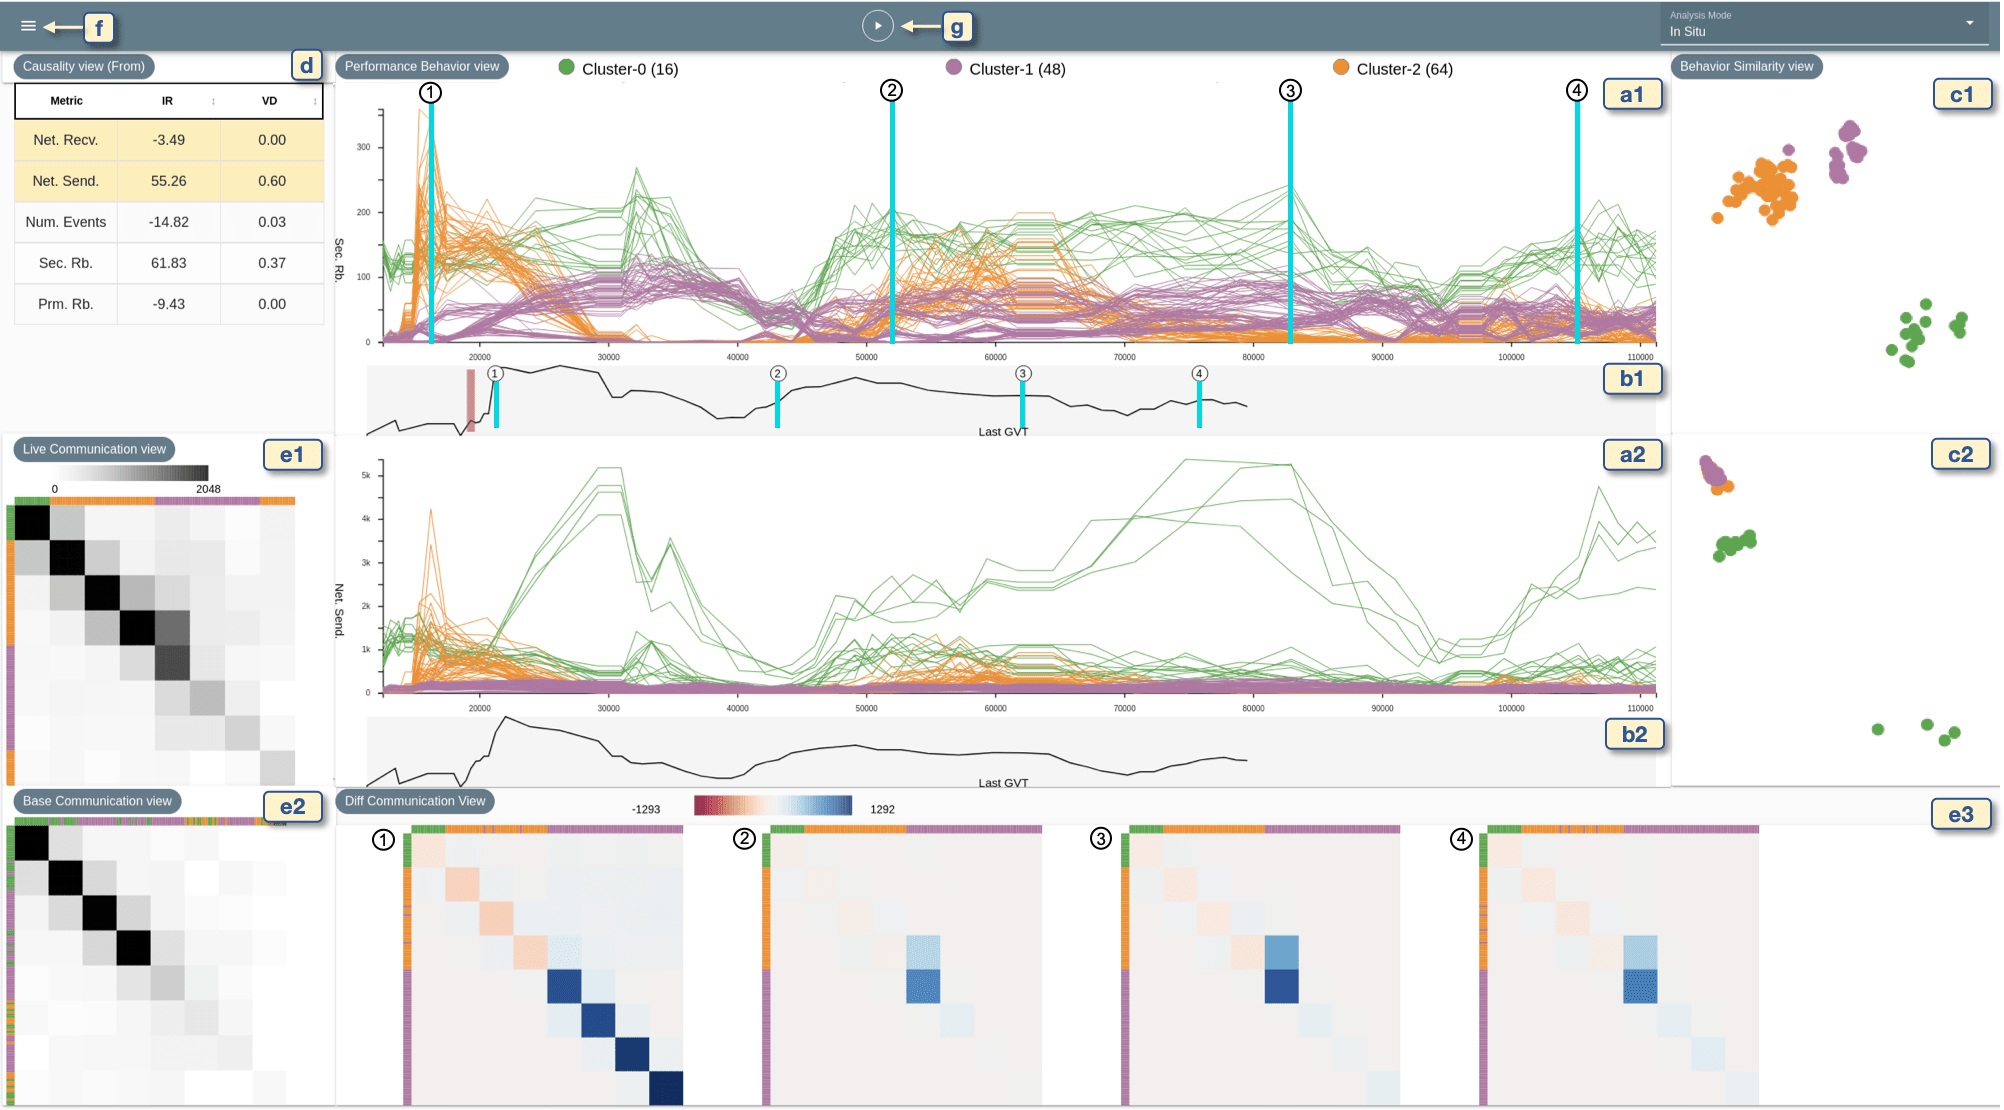Select the Net. Send. metric row
The image size is (2004, 1110).
(66, 181)
